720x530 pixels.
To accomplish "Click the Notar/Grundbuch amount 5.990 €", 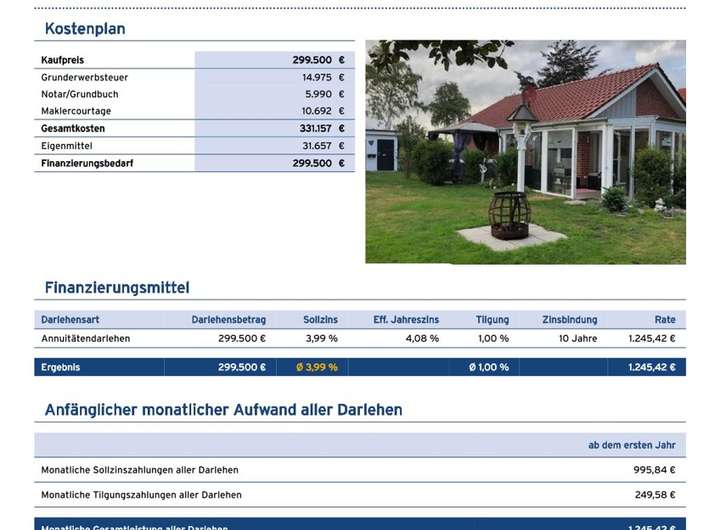I will 325,94.
